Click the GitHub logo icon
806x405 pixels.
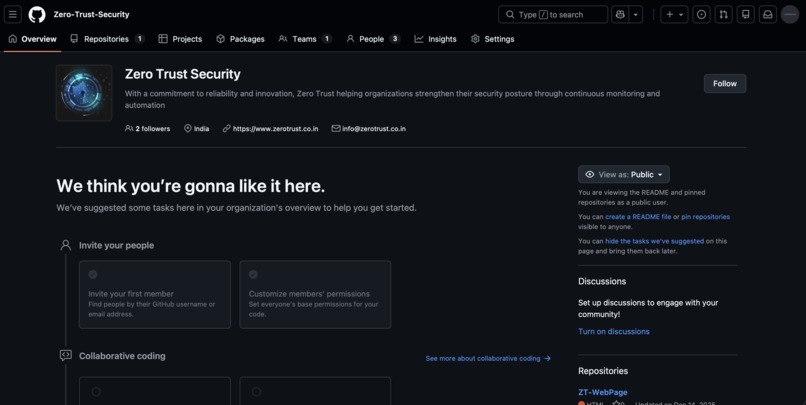click(x=37, y=14)
